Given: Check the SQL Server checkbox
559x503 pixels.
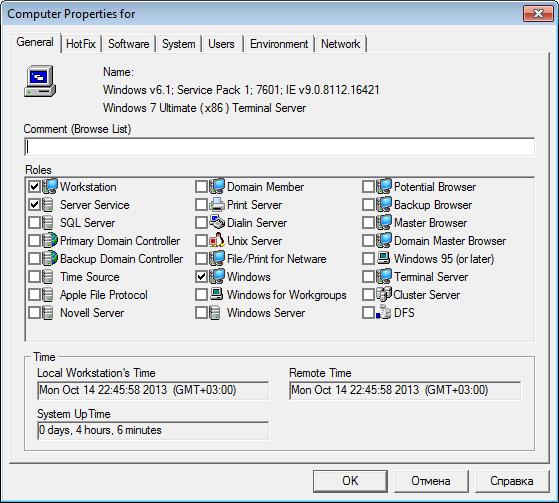Looking at the screenshot, I should pyautogui.click(x=35, y=223).
